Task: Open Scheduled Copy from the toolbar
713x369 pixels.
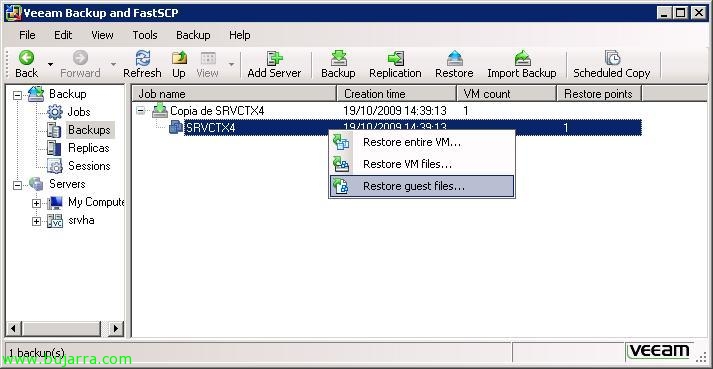Action: [x=612, y=64]
